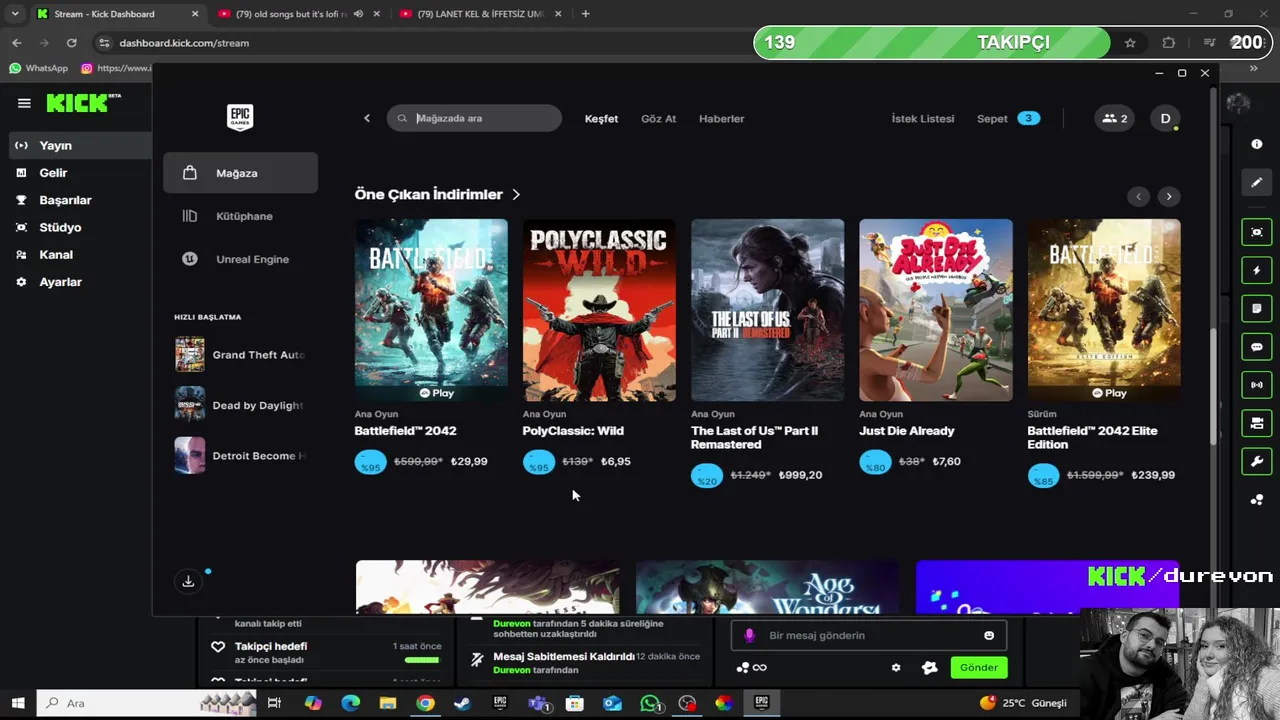This screenshot has width=1280, height=720.
Task: Click the Battlefield 2042 title text
Action: tap(405, 431)
